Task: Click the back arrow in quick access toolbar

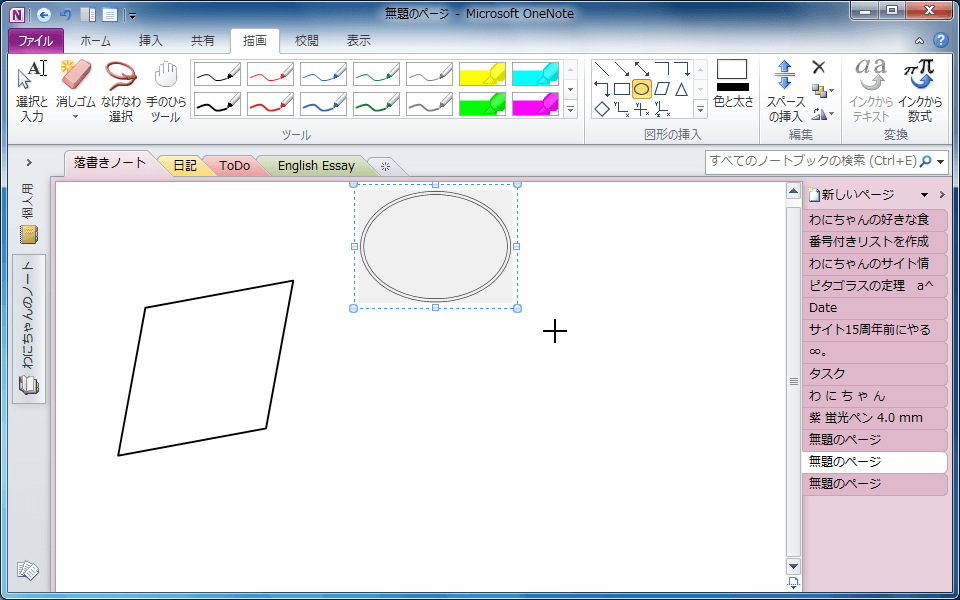Action: coord(44,15)
